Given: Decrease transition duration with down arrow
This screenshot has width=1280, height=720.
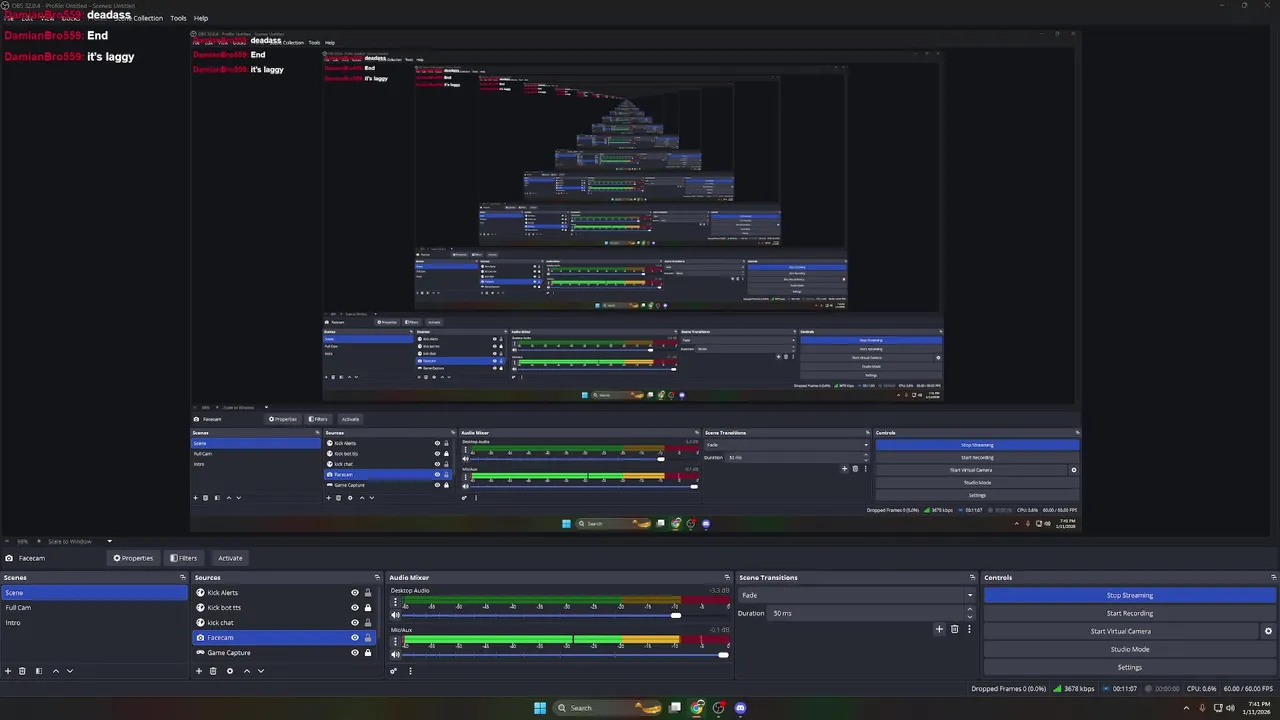Looking at the screenshot, I should tap(969, 617).
